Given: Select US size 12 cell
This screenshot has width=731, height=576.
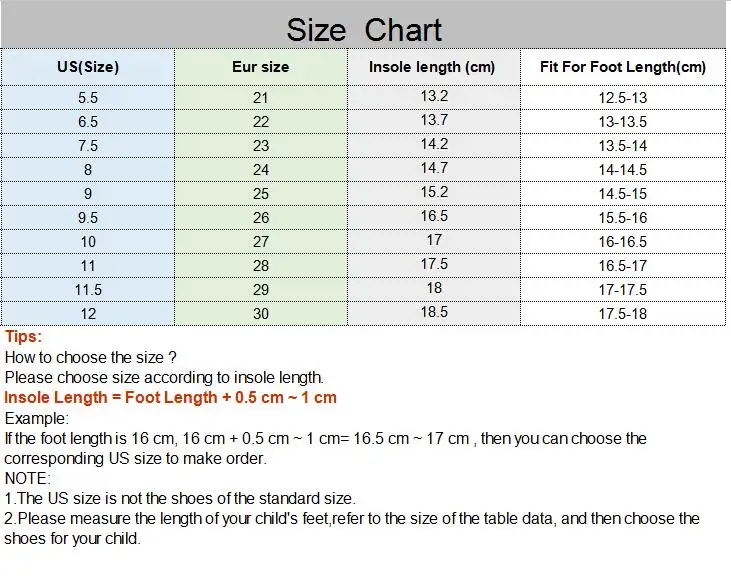Looking at the screenshot, I should click(x=88, y=314).
